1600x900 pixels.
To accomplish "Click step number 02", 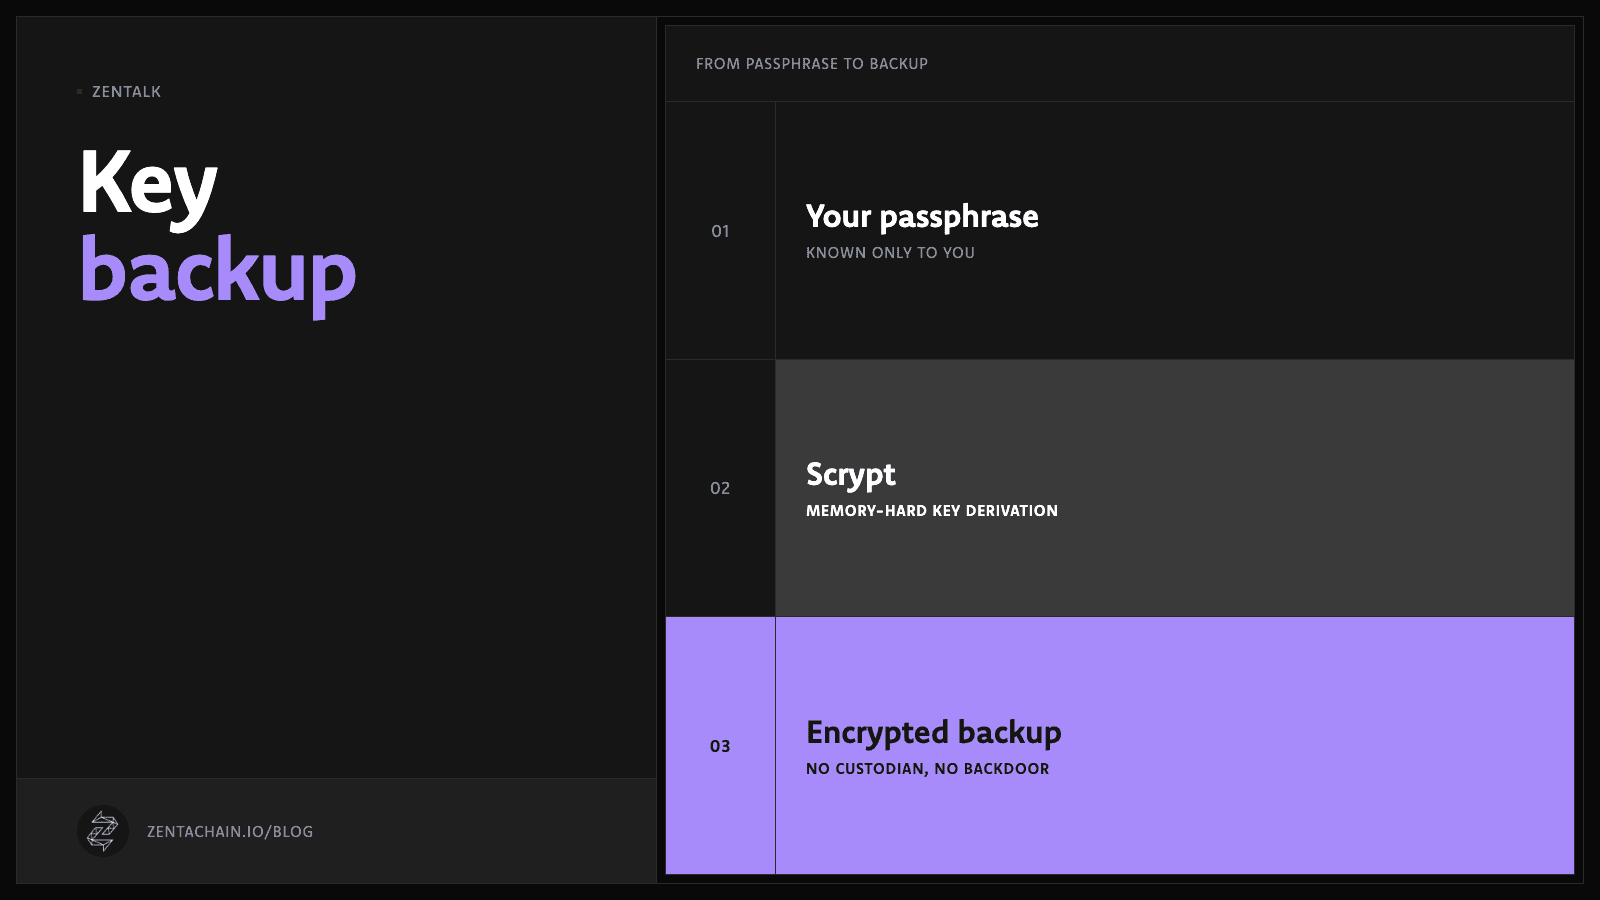I will (x=720, y=488).
